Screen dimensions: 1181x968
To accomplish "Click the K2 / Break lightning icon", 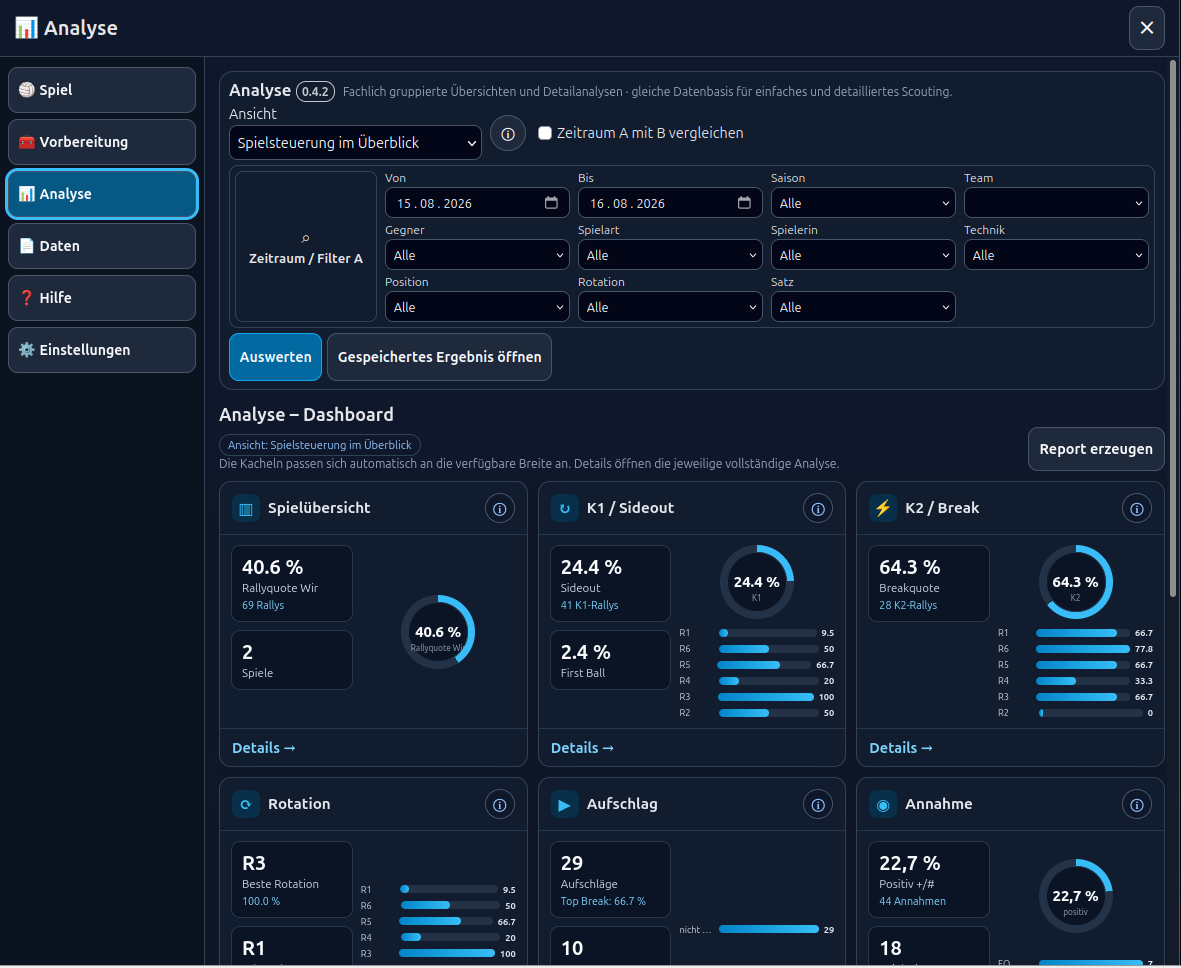I will [883, 508].
